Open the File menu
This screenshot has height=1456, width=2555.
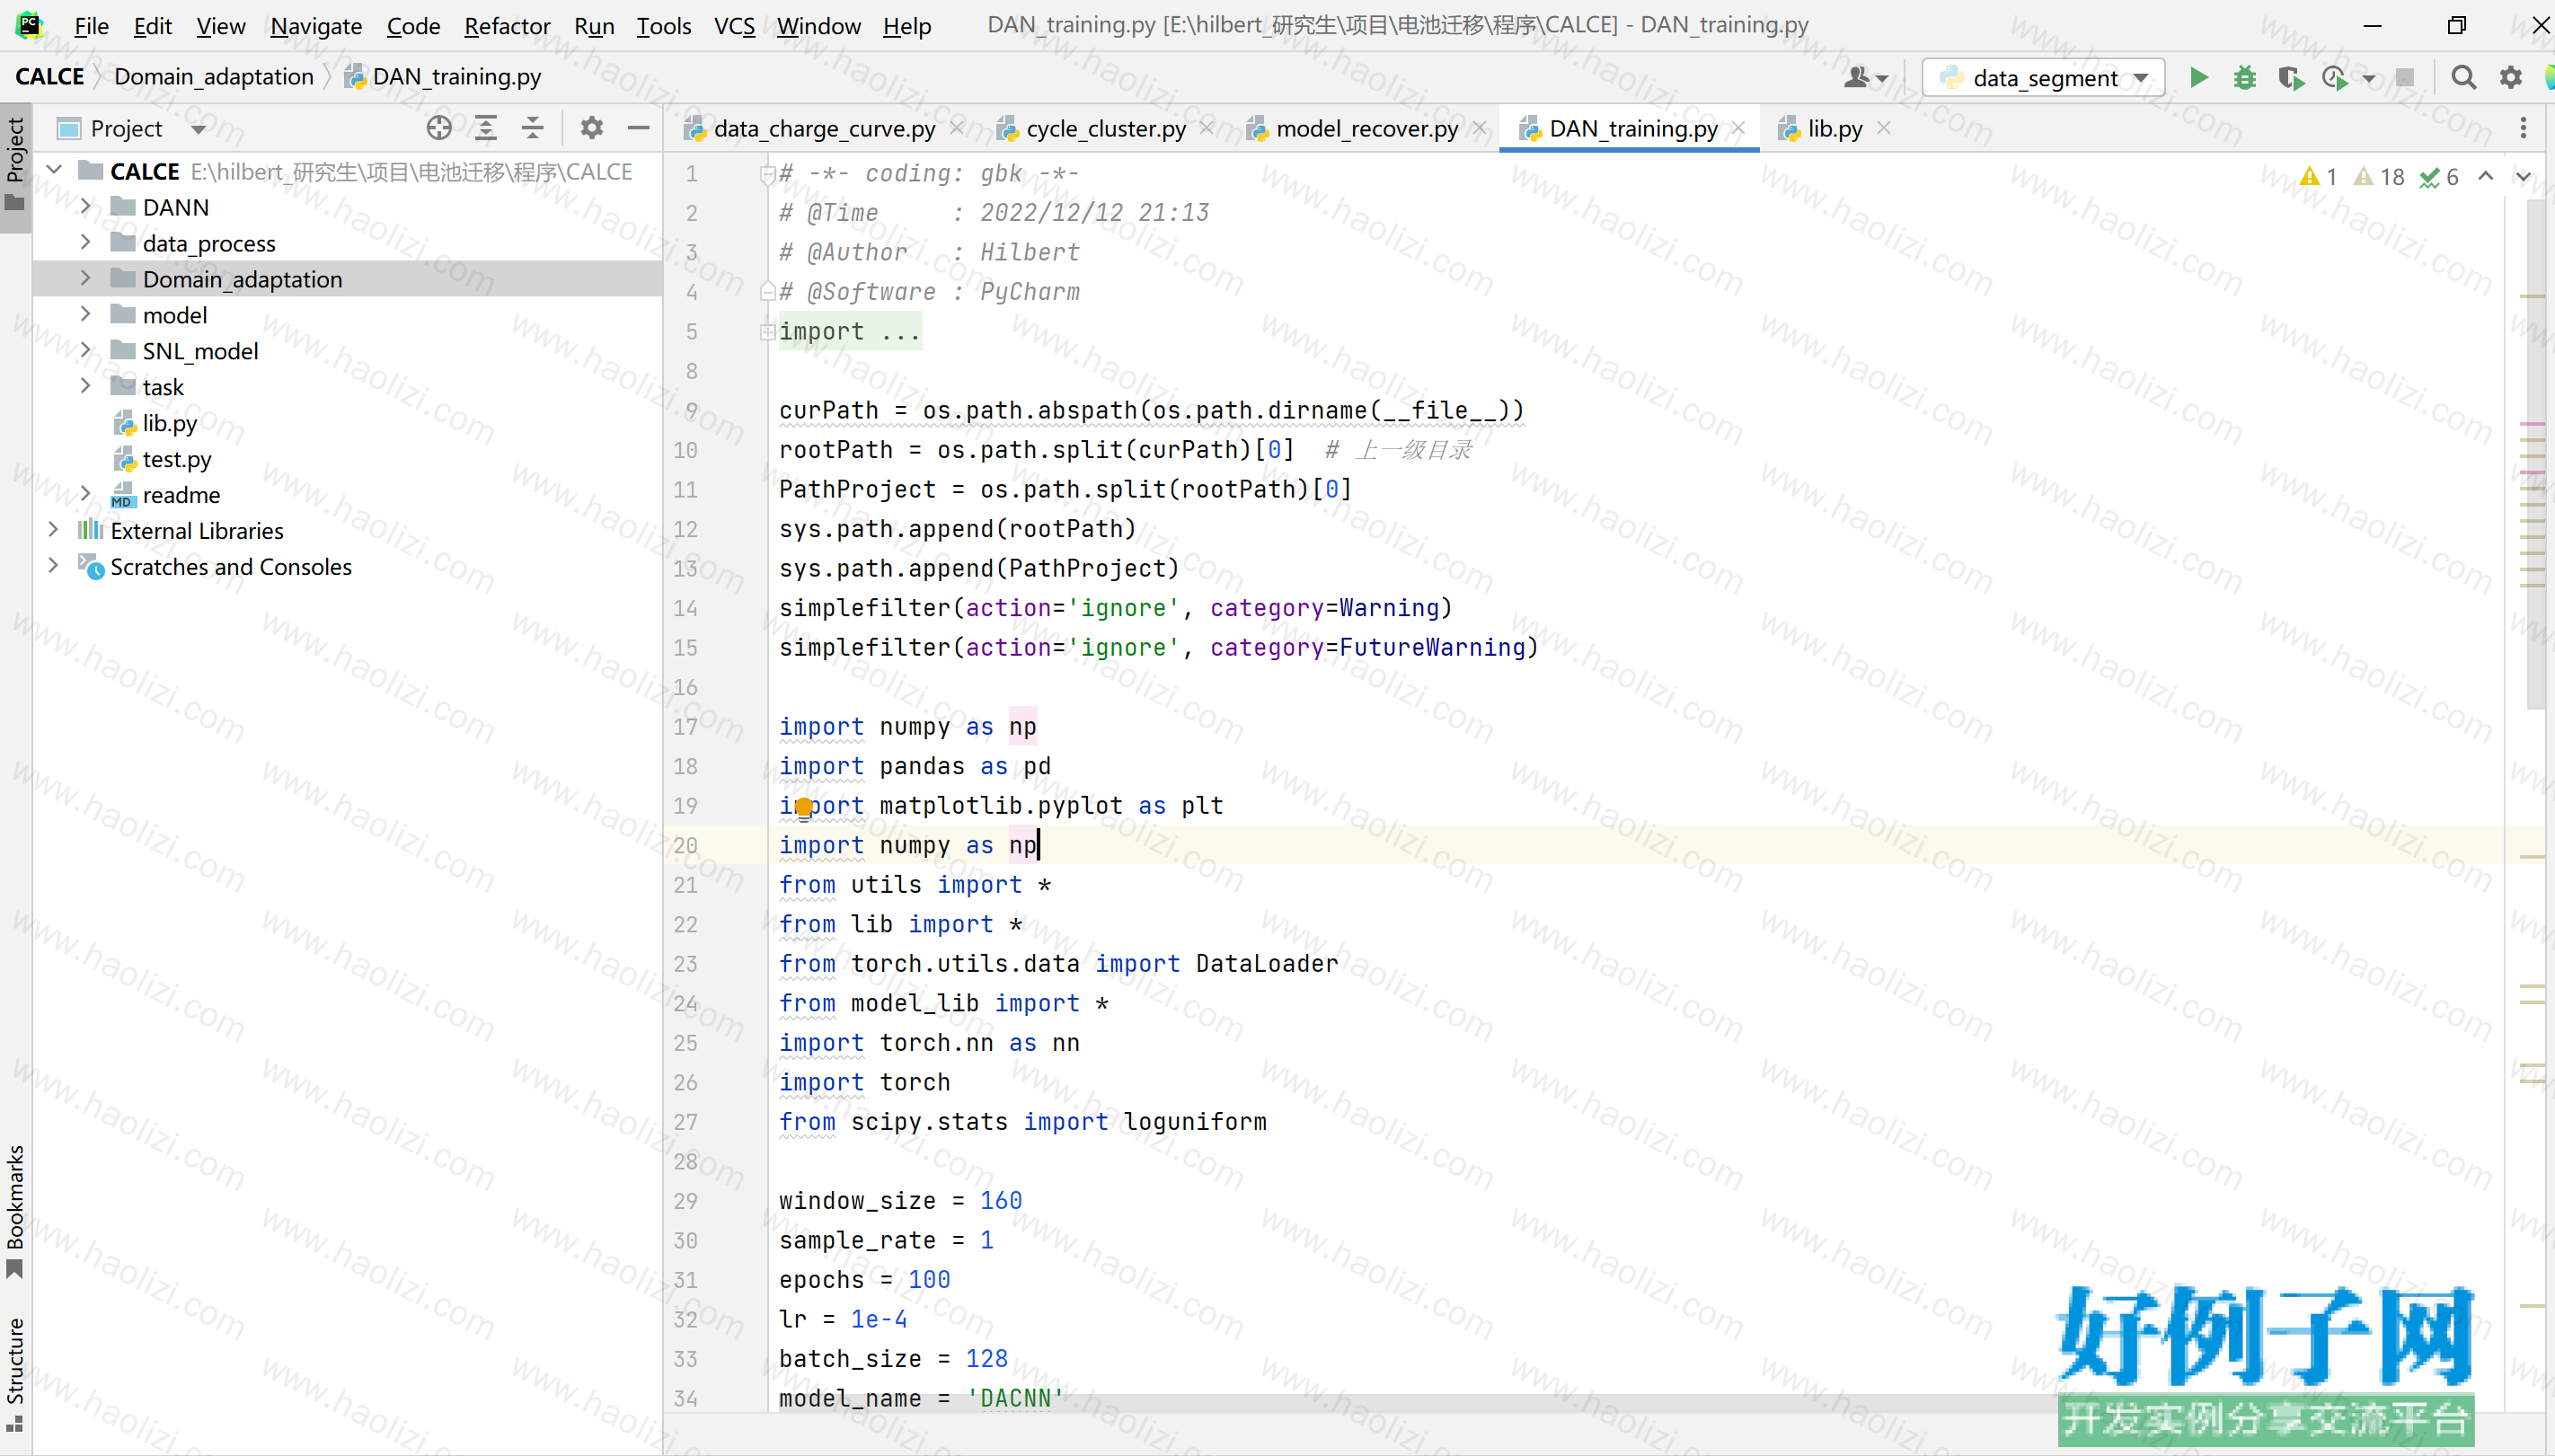click(91, 26)
